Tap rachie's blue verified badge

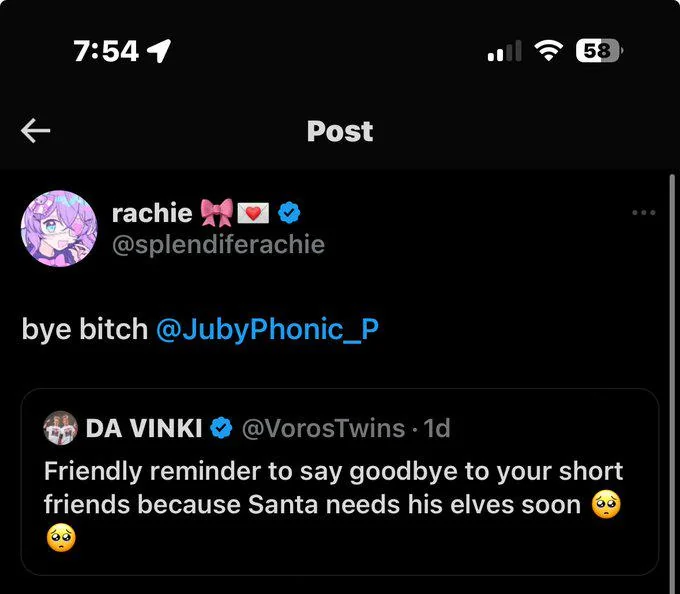(x=290, y=213)
